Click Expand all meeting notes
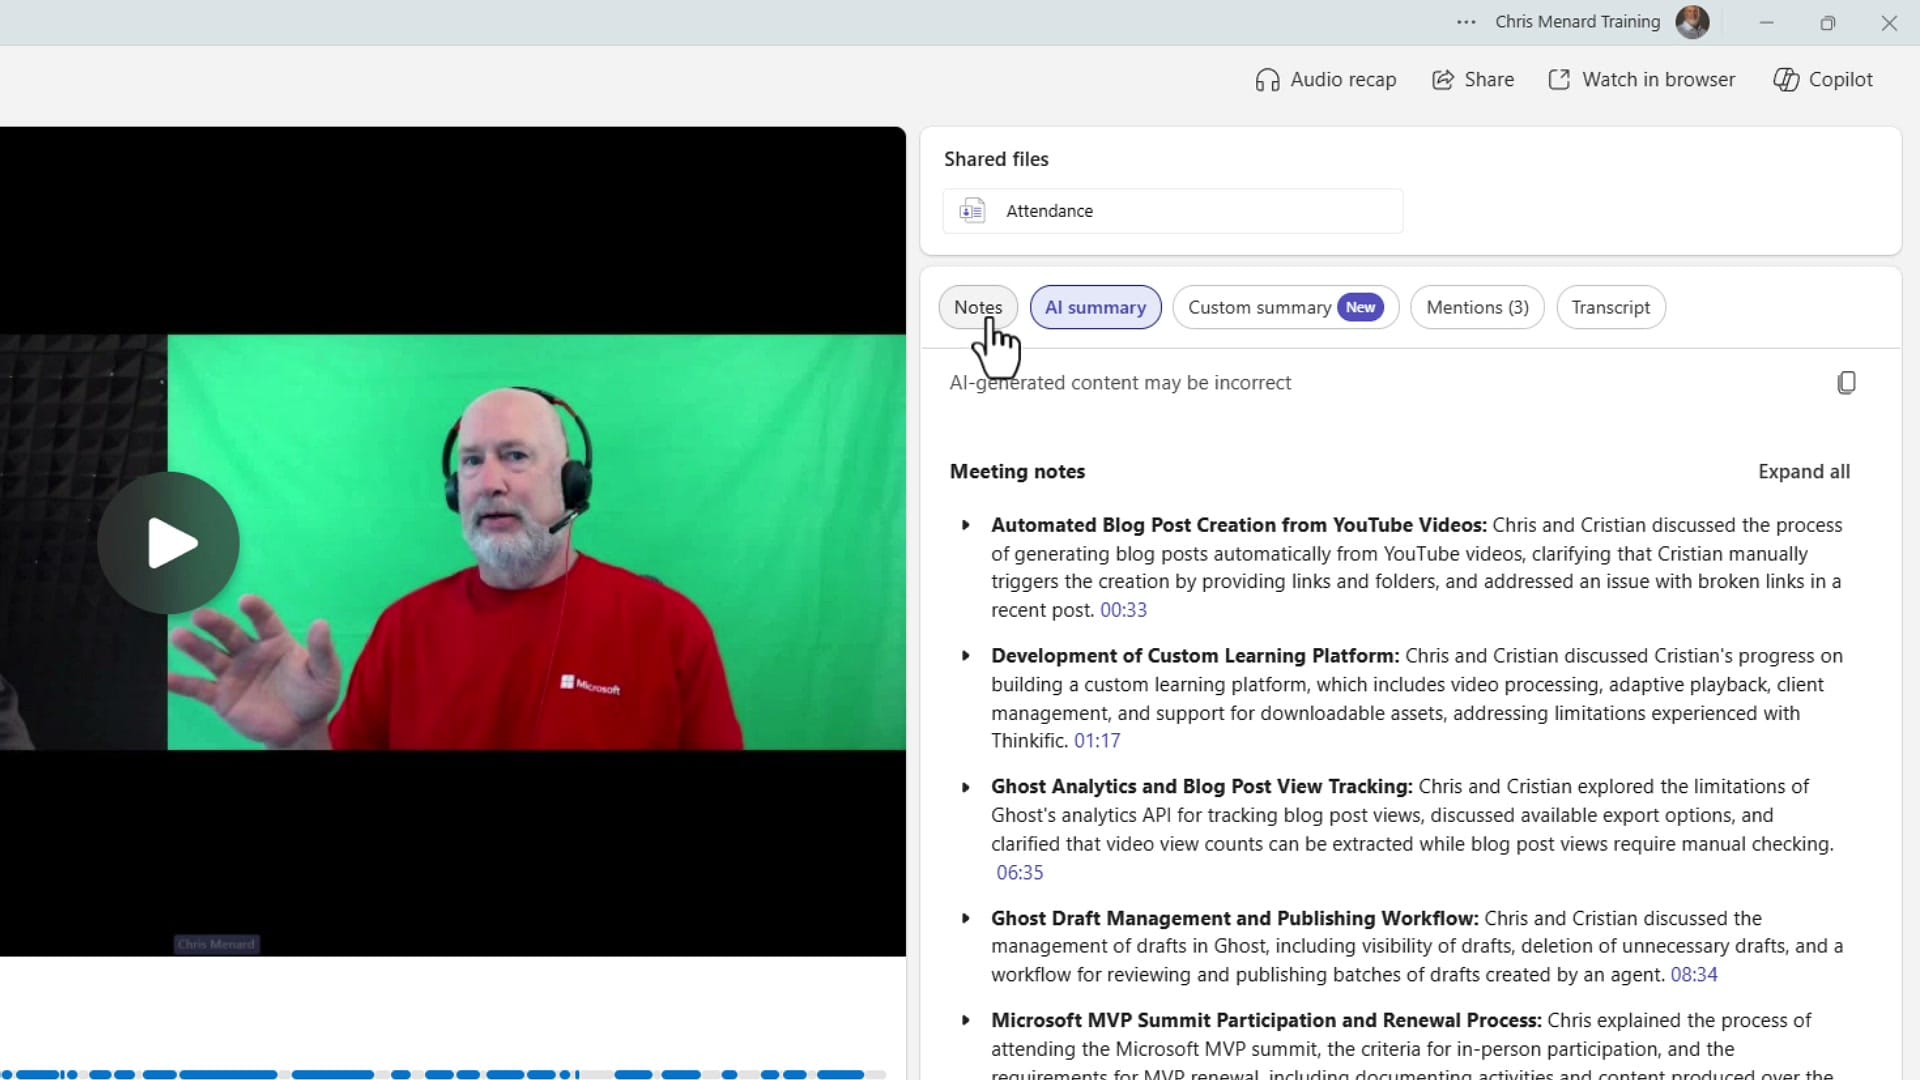Image resolution: width=1920 pixels, height=1080 pixels. click(x=1804, y=471)
